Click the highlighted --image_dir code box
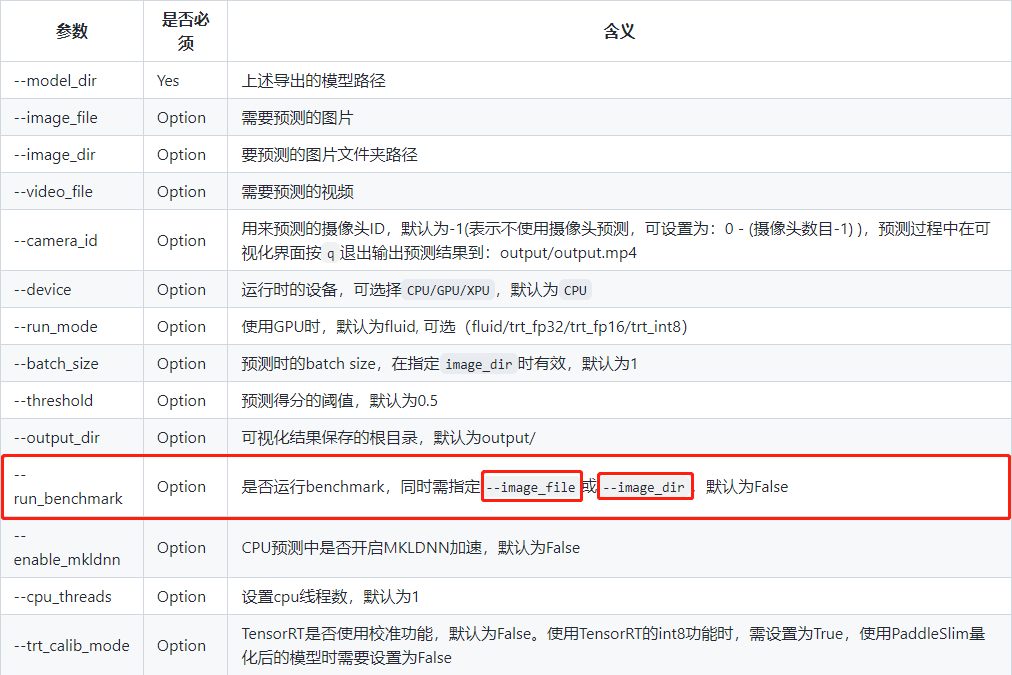This screenshot has width=1012, height=675. 645,486
